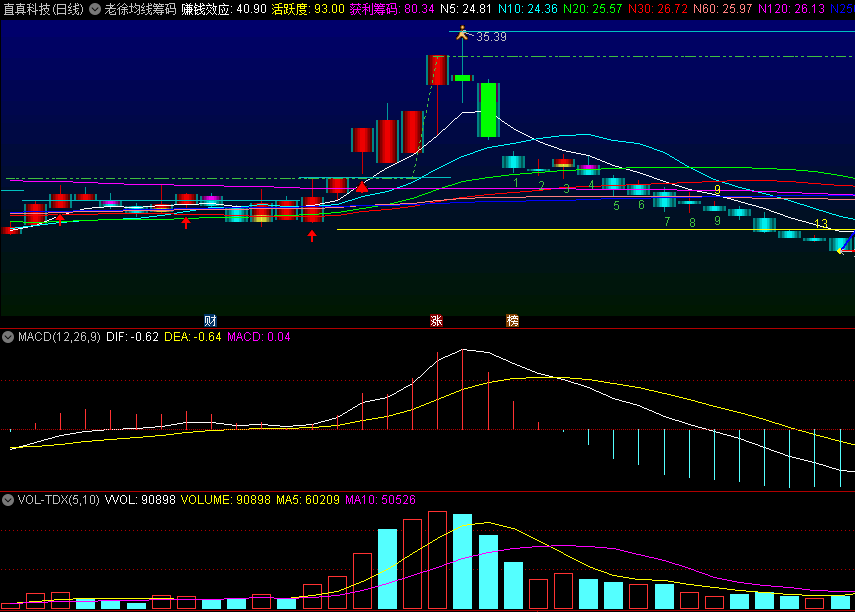Click the 老徐均线筹码 indicator name
Viewport: 855px width, 612px height.
tap(141, 9)
